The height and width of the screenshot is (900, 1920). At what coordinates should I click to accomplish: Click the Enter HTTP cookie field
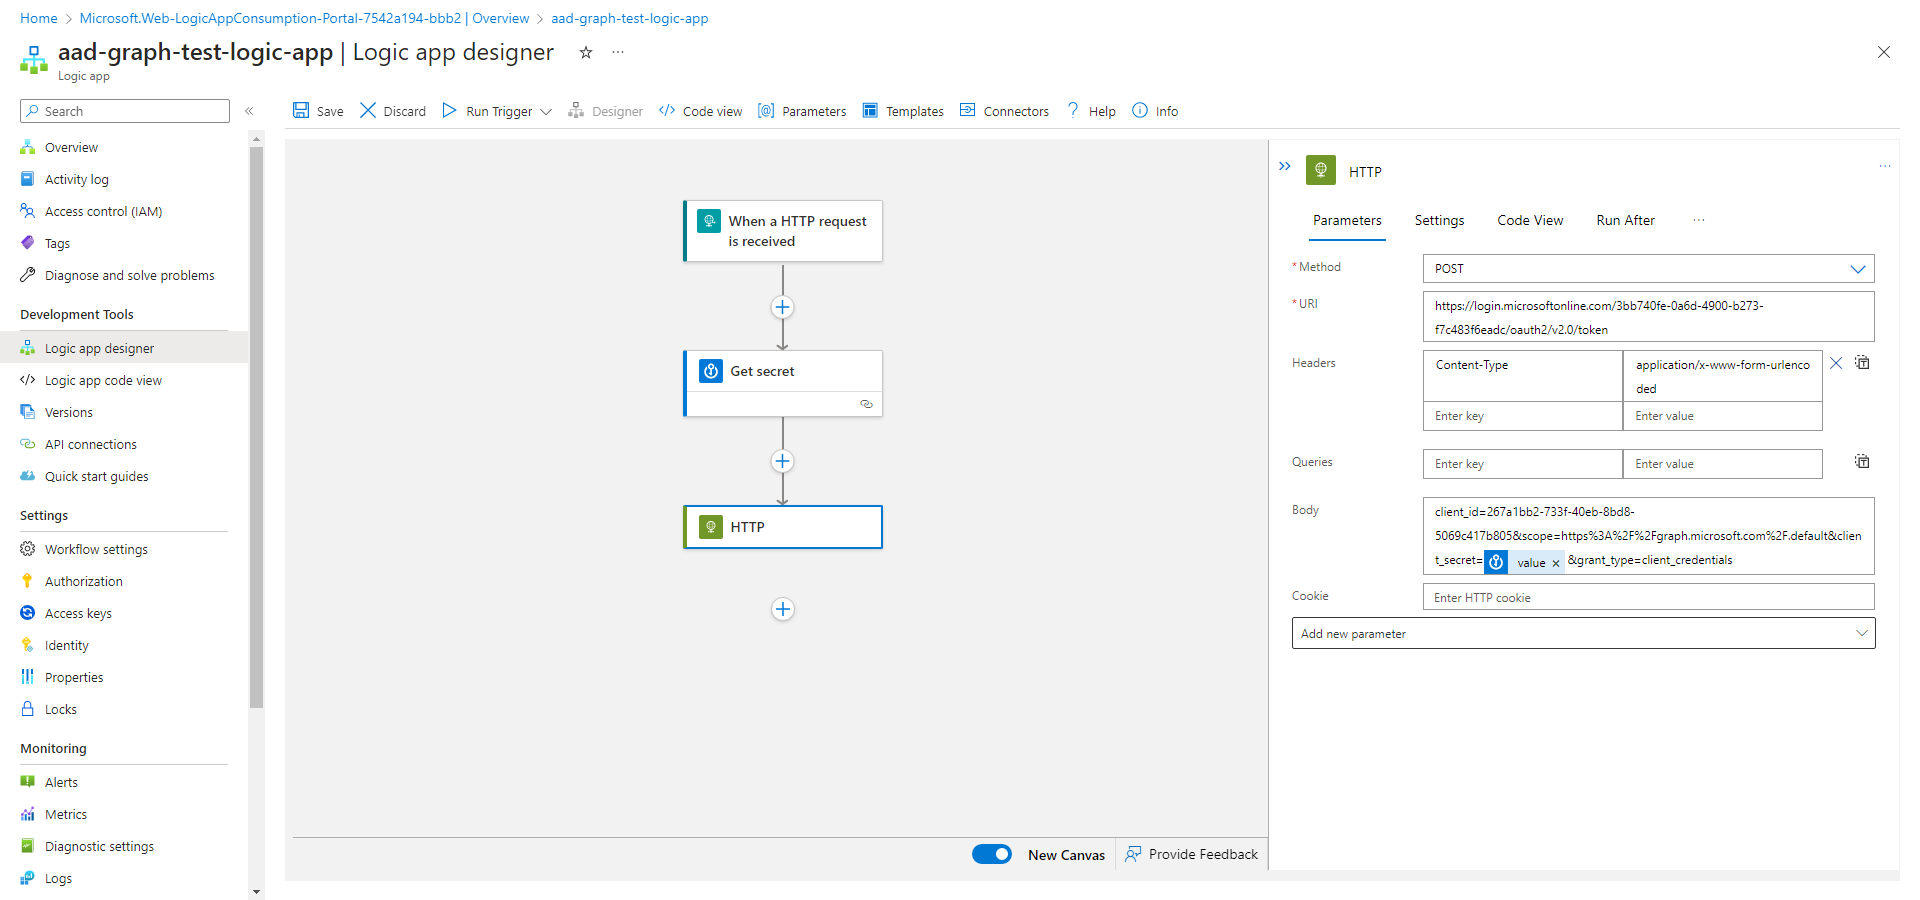coord(1648,597)
